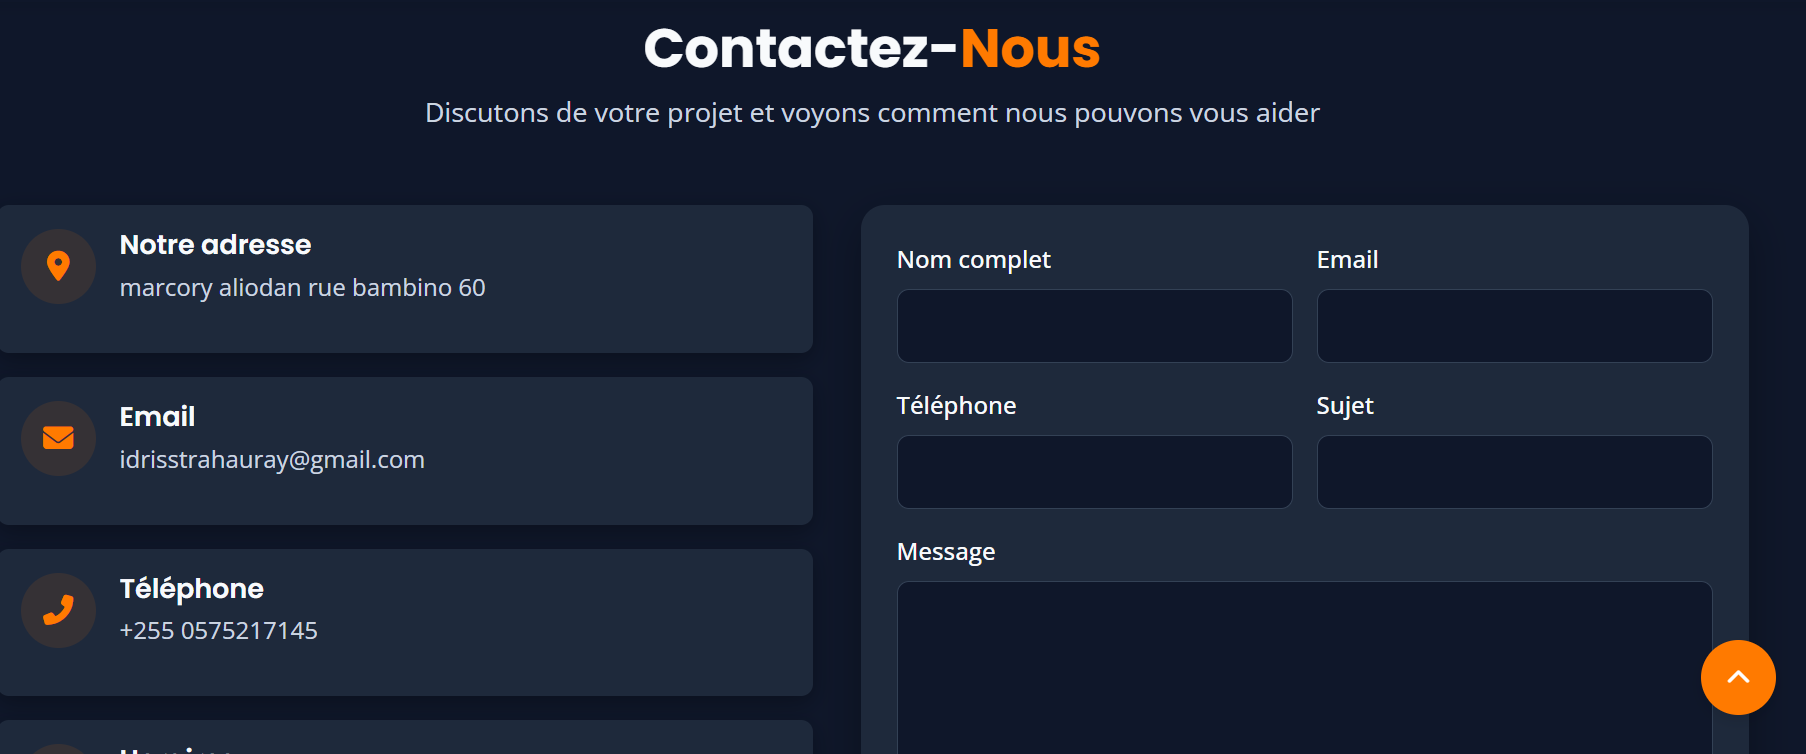Click the "Message" field label
The image size is (1806, 754).
pyautogui.click(x=945, y=552)
